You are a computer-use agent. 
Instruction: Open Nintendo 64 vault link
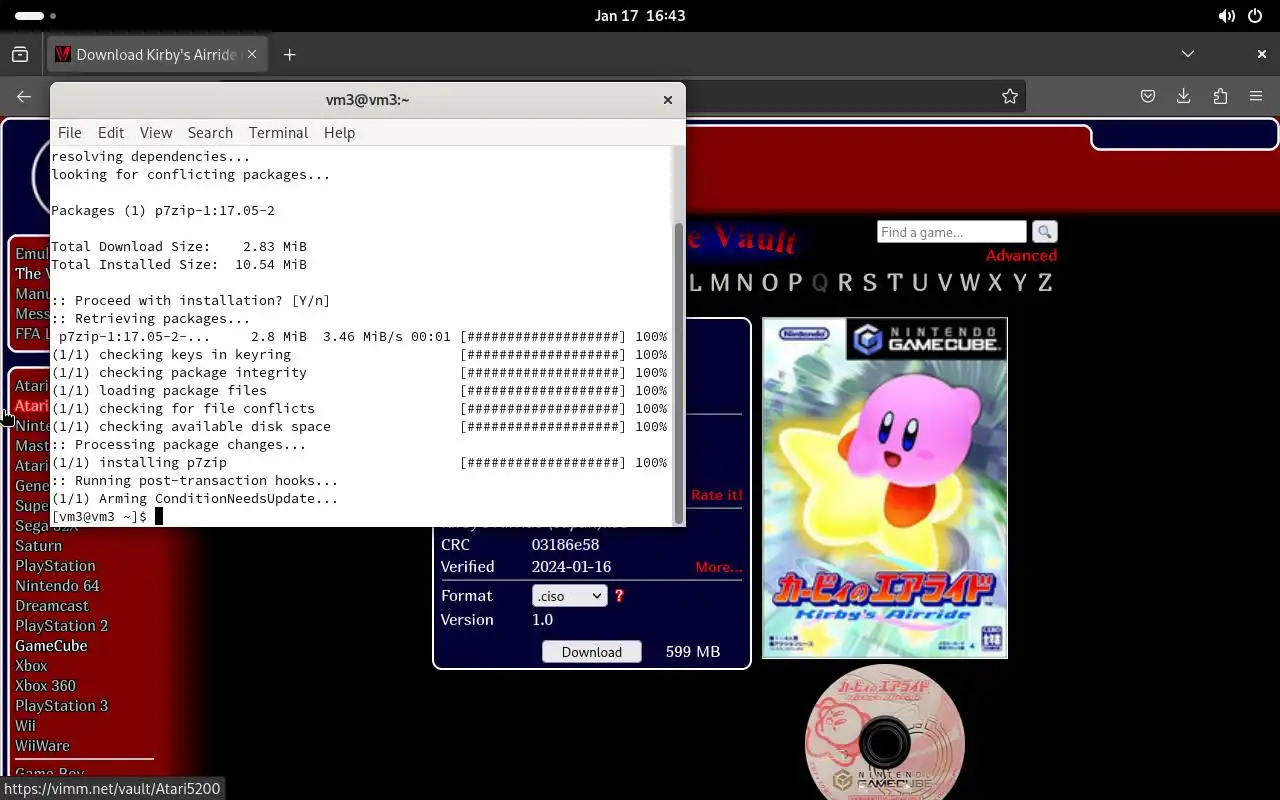coord(57,586)
